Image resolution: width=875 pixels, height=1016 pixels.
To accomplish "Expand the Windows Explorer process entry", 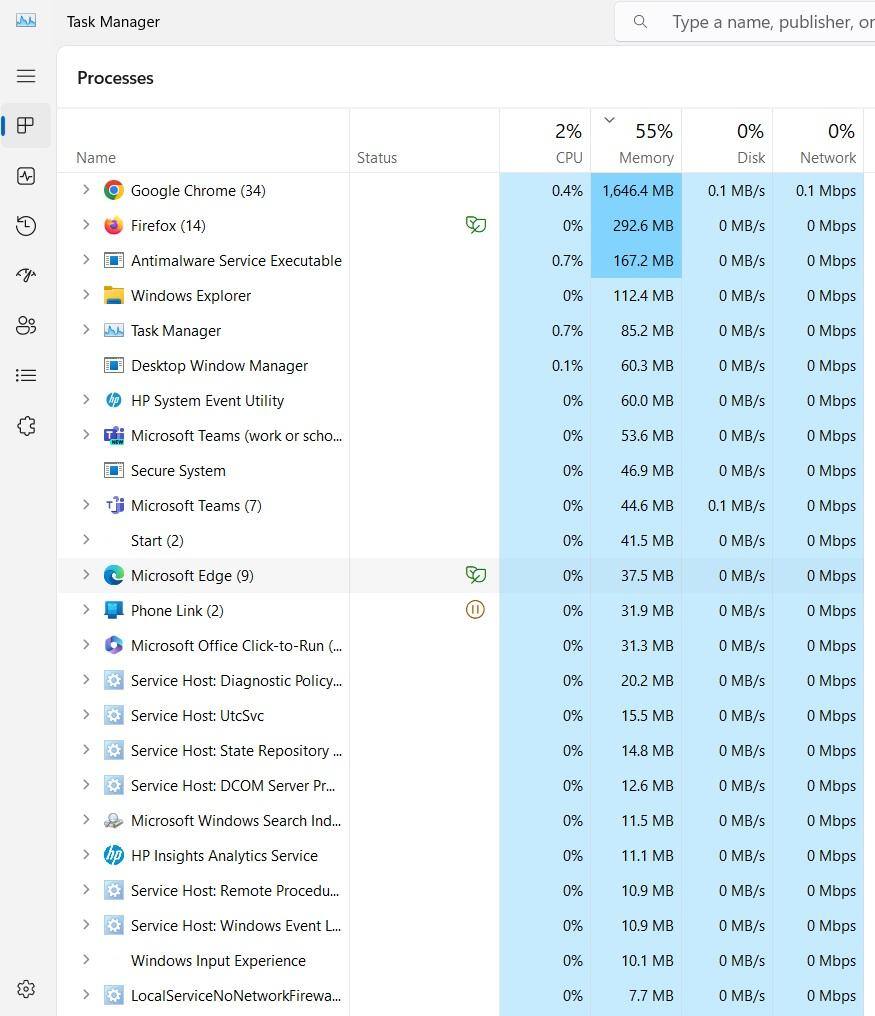I will 86,295.
